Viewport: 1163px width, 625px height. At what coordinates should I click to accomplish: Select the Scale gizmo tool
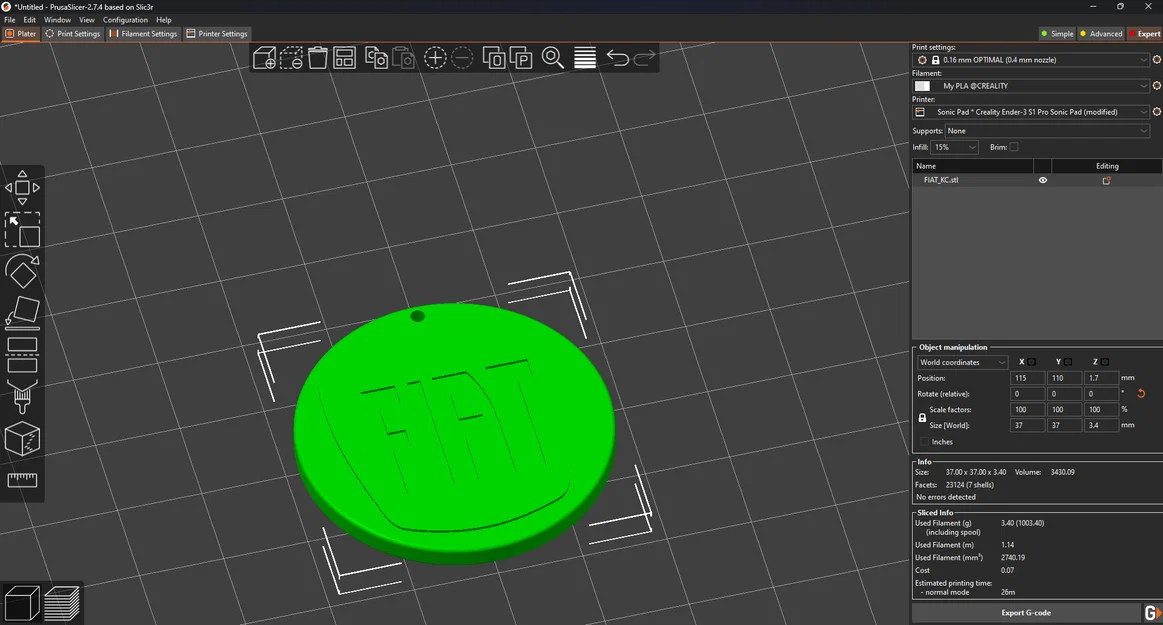click(22, 229)
